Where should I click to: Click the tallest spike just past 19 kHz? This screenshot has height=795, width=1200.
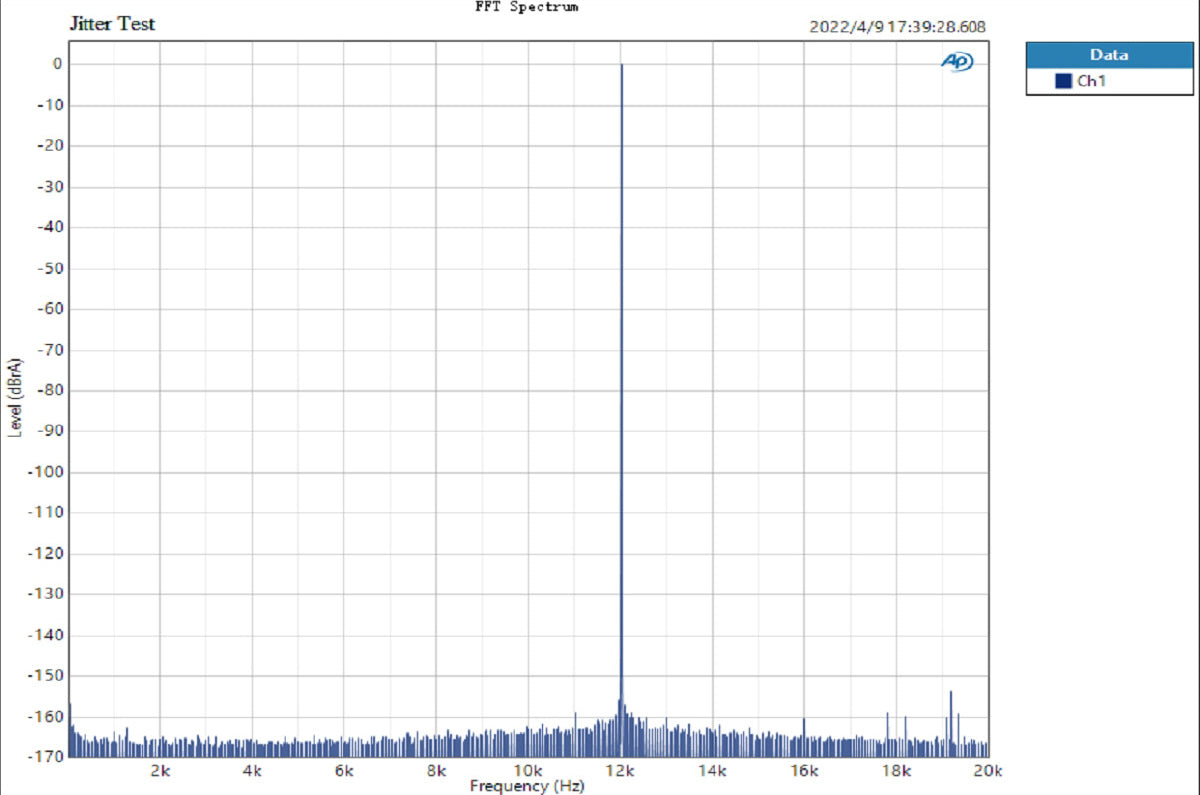pyautogui.click(x=951, y=693)
